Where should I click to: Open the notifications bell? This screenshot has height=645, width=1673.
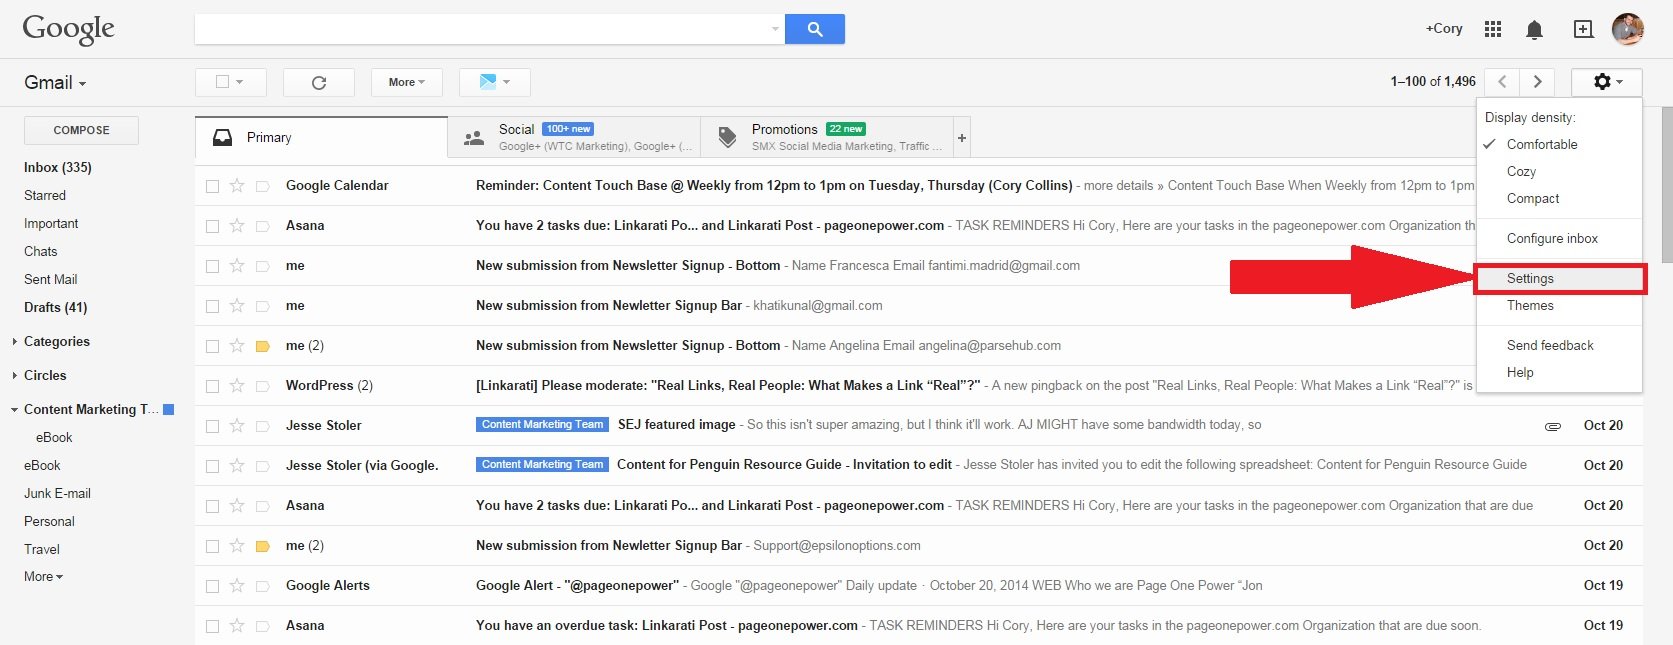click(x=1534, y=30)
